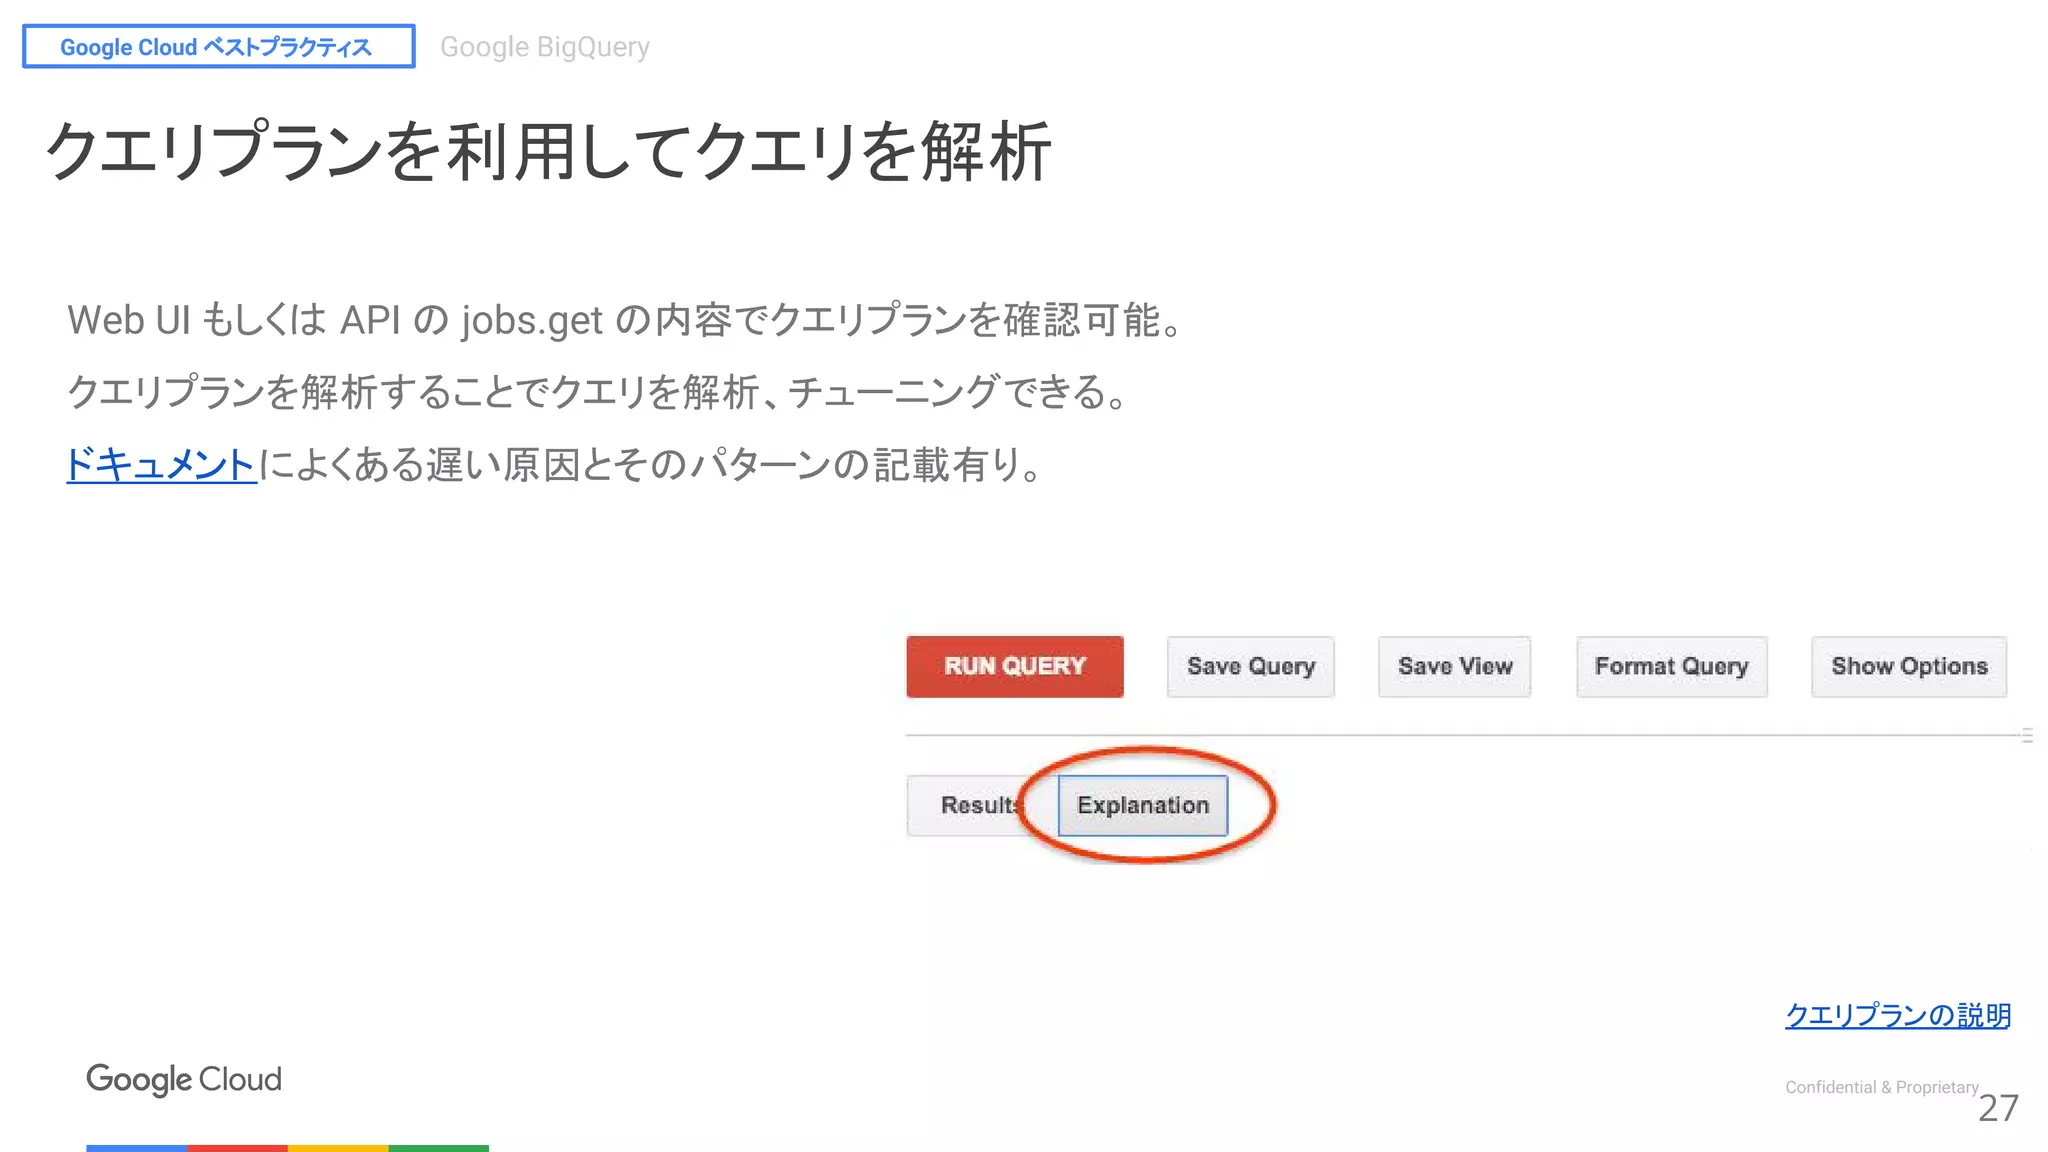
Task: Click the line about チューニングできる
Action: point(598,392)
